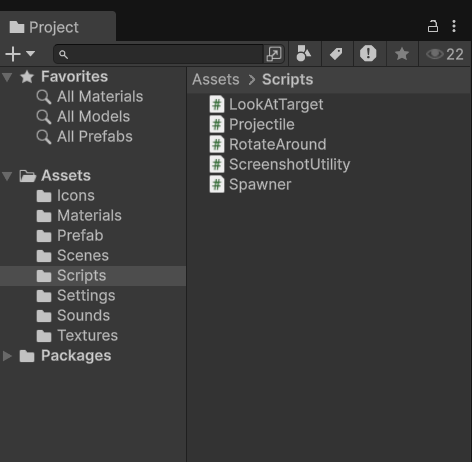
Task: Select the Spawner script file
Action: (x=250, y=184)
